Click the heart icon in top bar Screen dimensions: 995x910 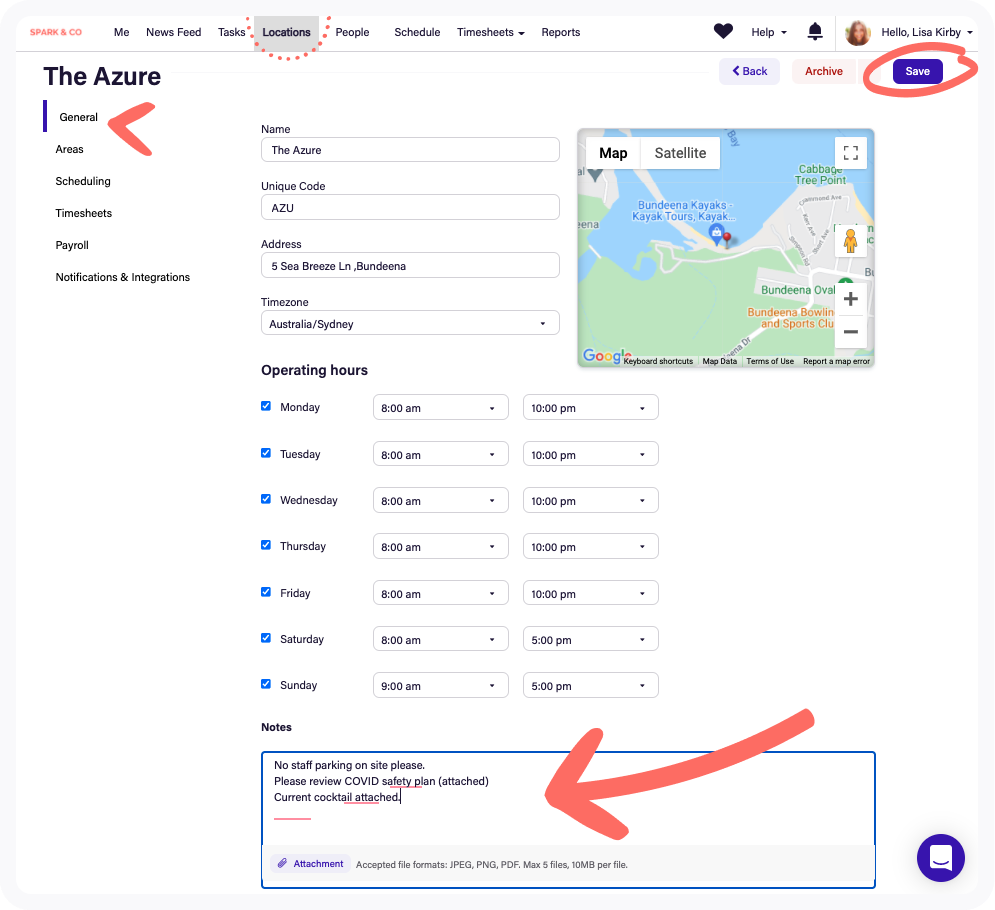coord(723,32)
